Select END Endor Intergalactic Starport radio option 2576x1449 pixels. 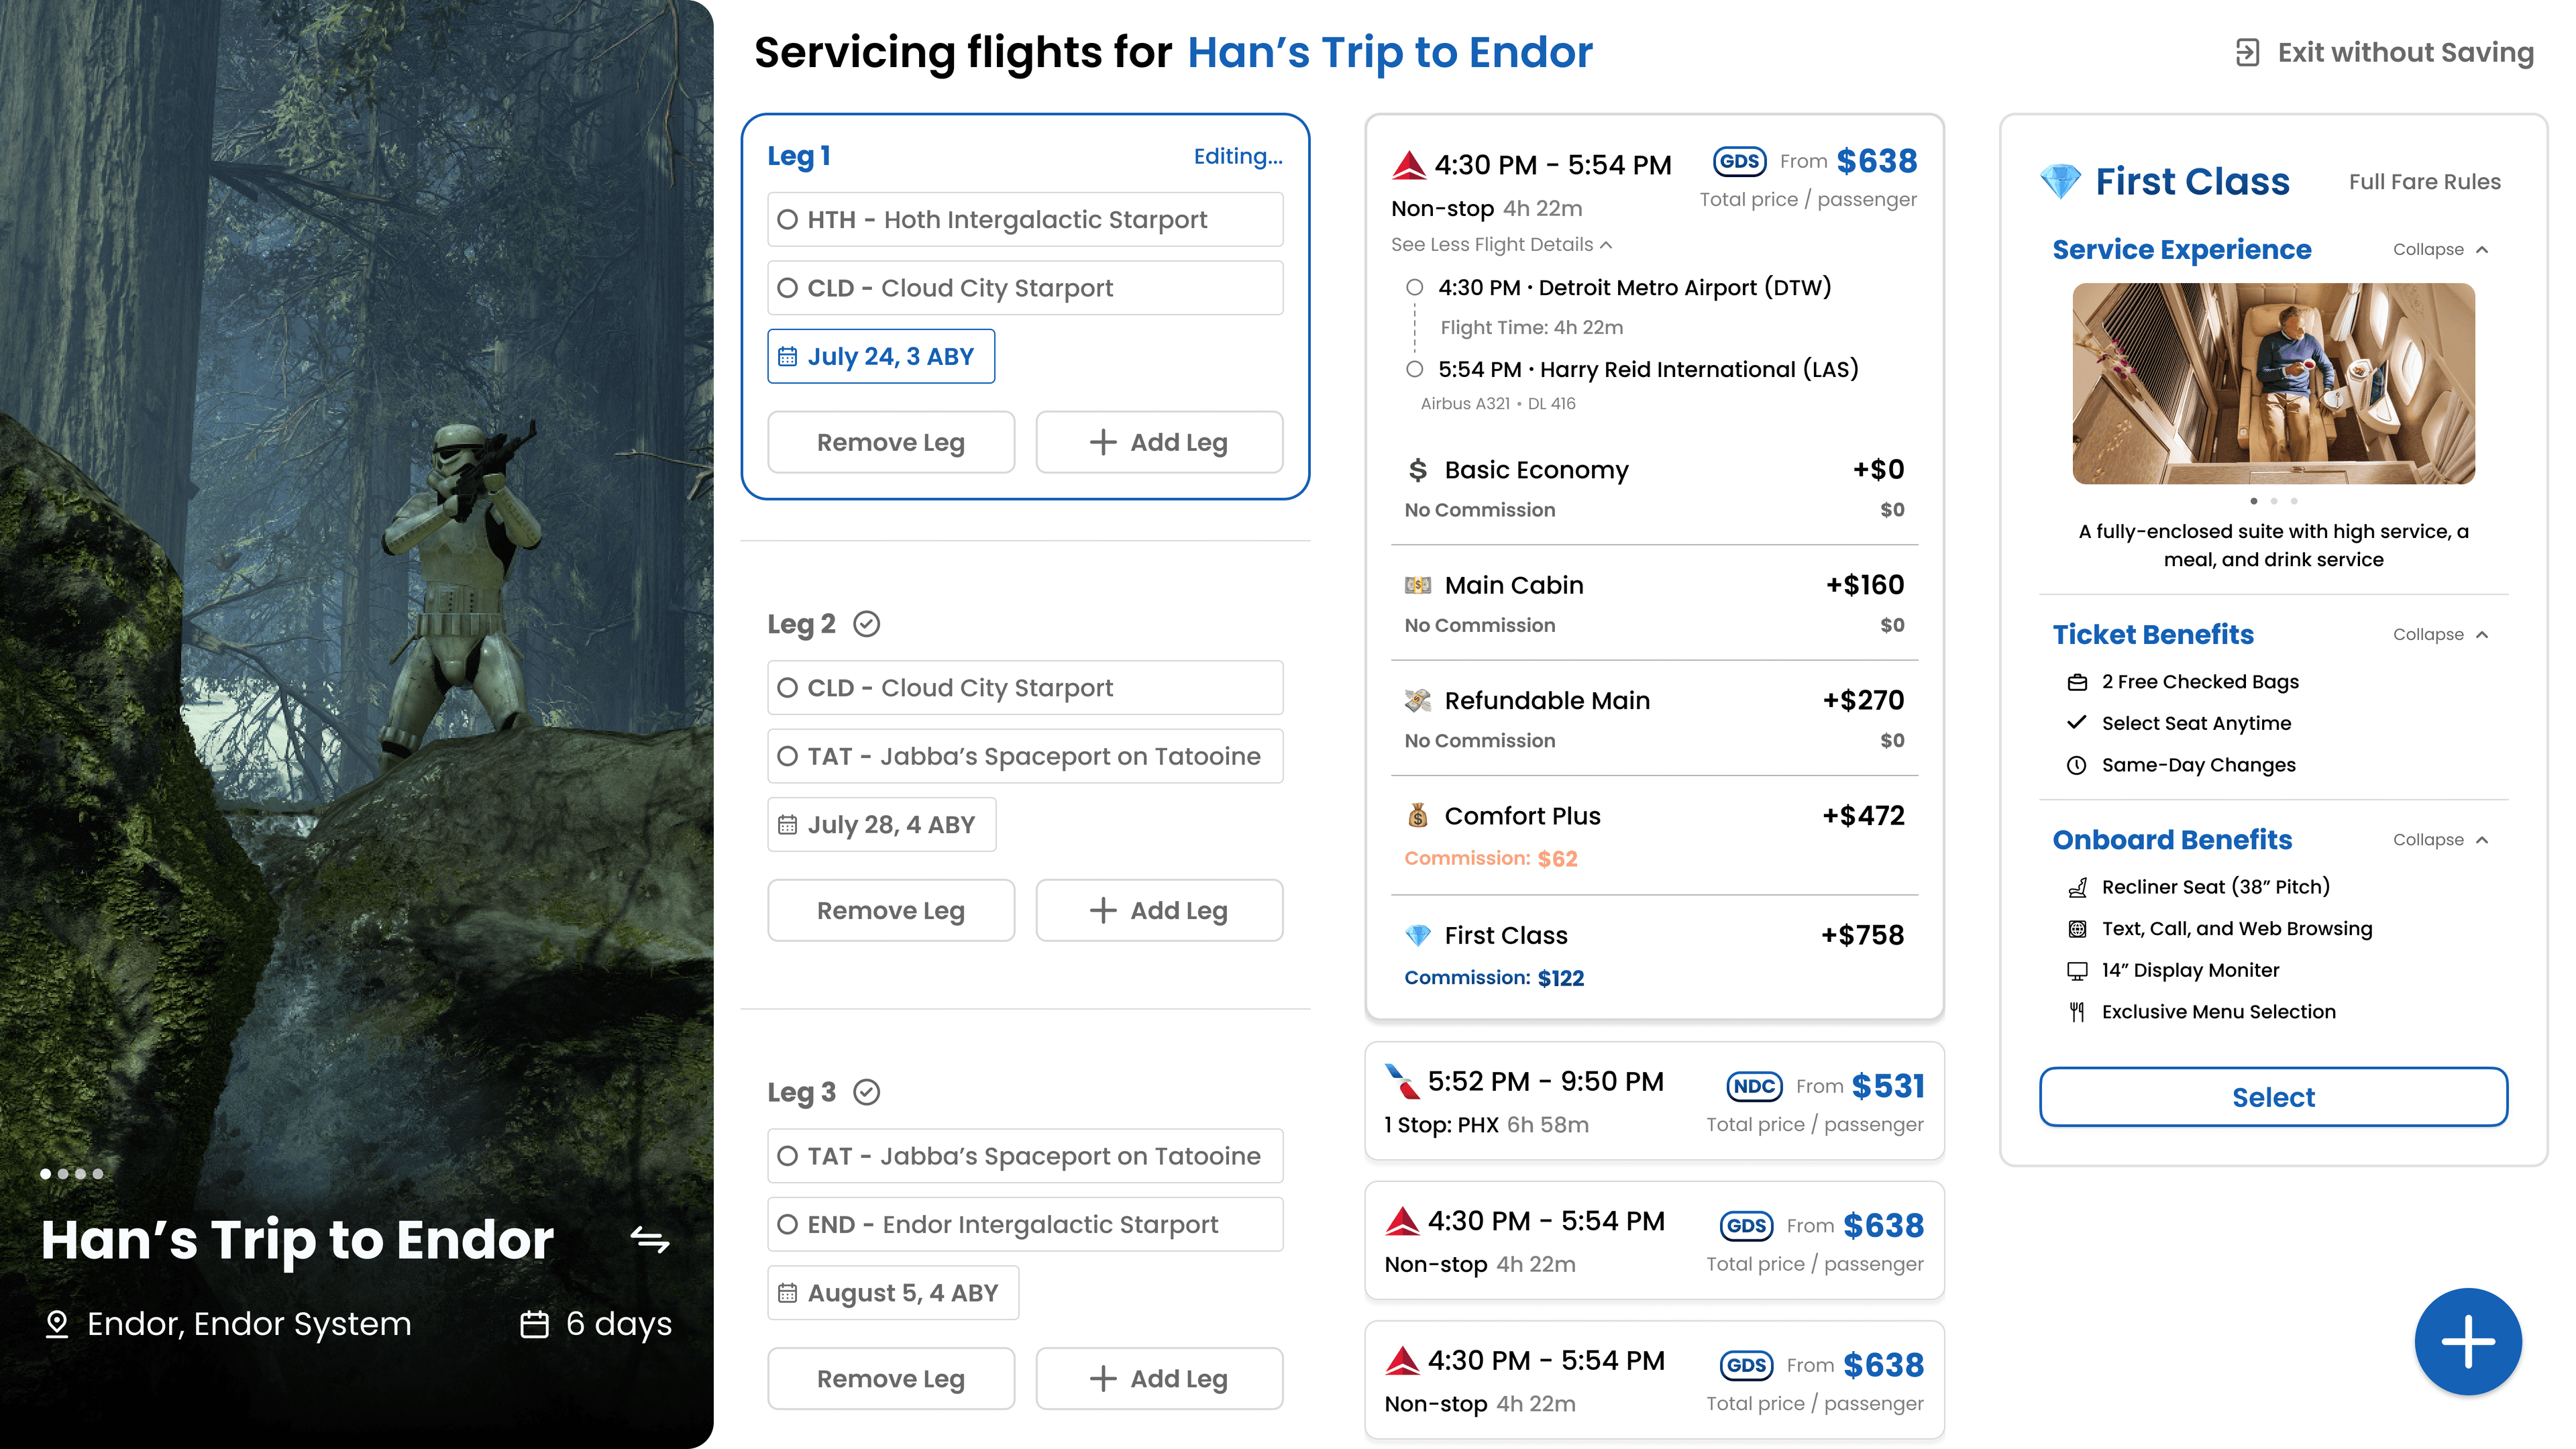pyautogui.click(x=788, y=1224)
